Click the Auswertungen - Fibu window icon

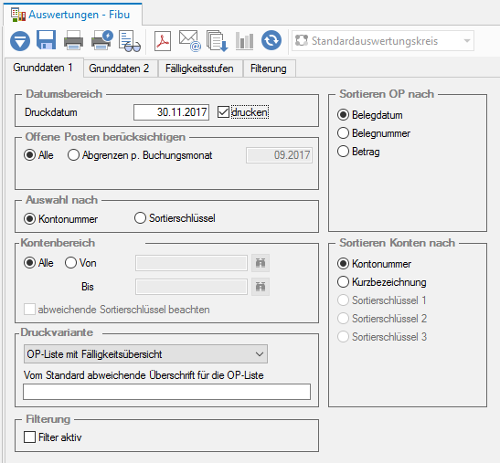coord(18,15)
